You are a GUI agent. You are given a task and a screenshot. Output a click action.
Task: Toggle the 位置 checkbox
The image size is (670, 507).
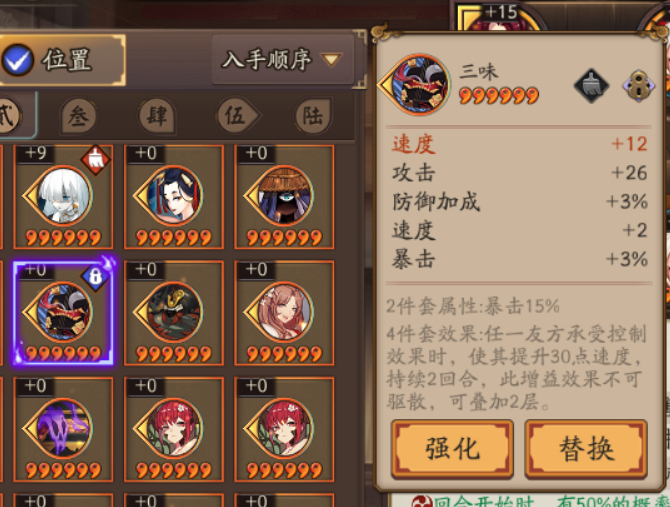pyautogui.click(x=18, y=60)
